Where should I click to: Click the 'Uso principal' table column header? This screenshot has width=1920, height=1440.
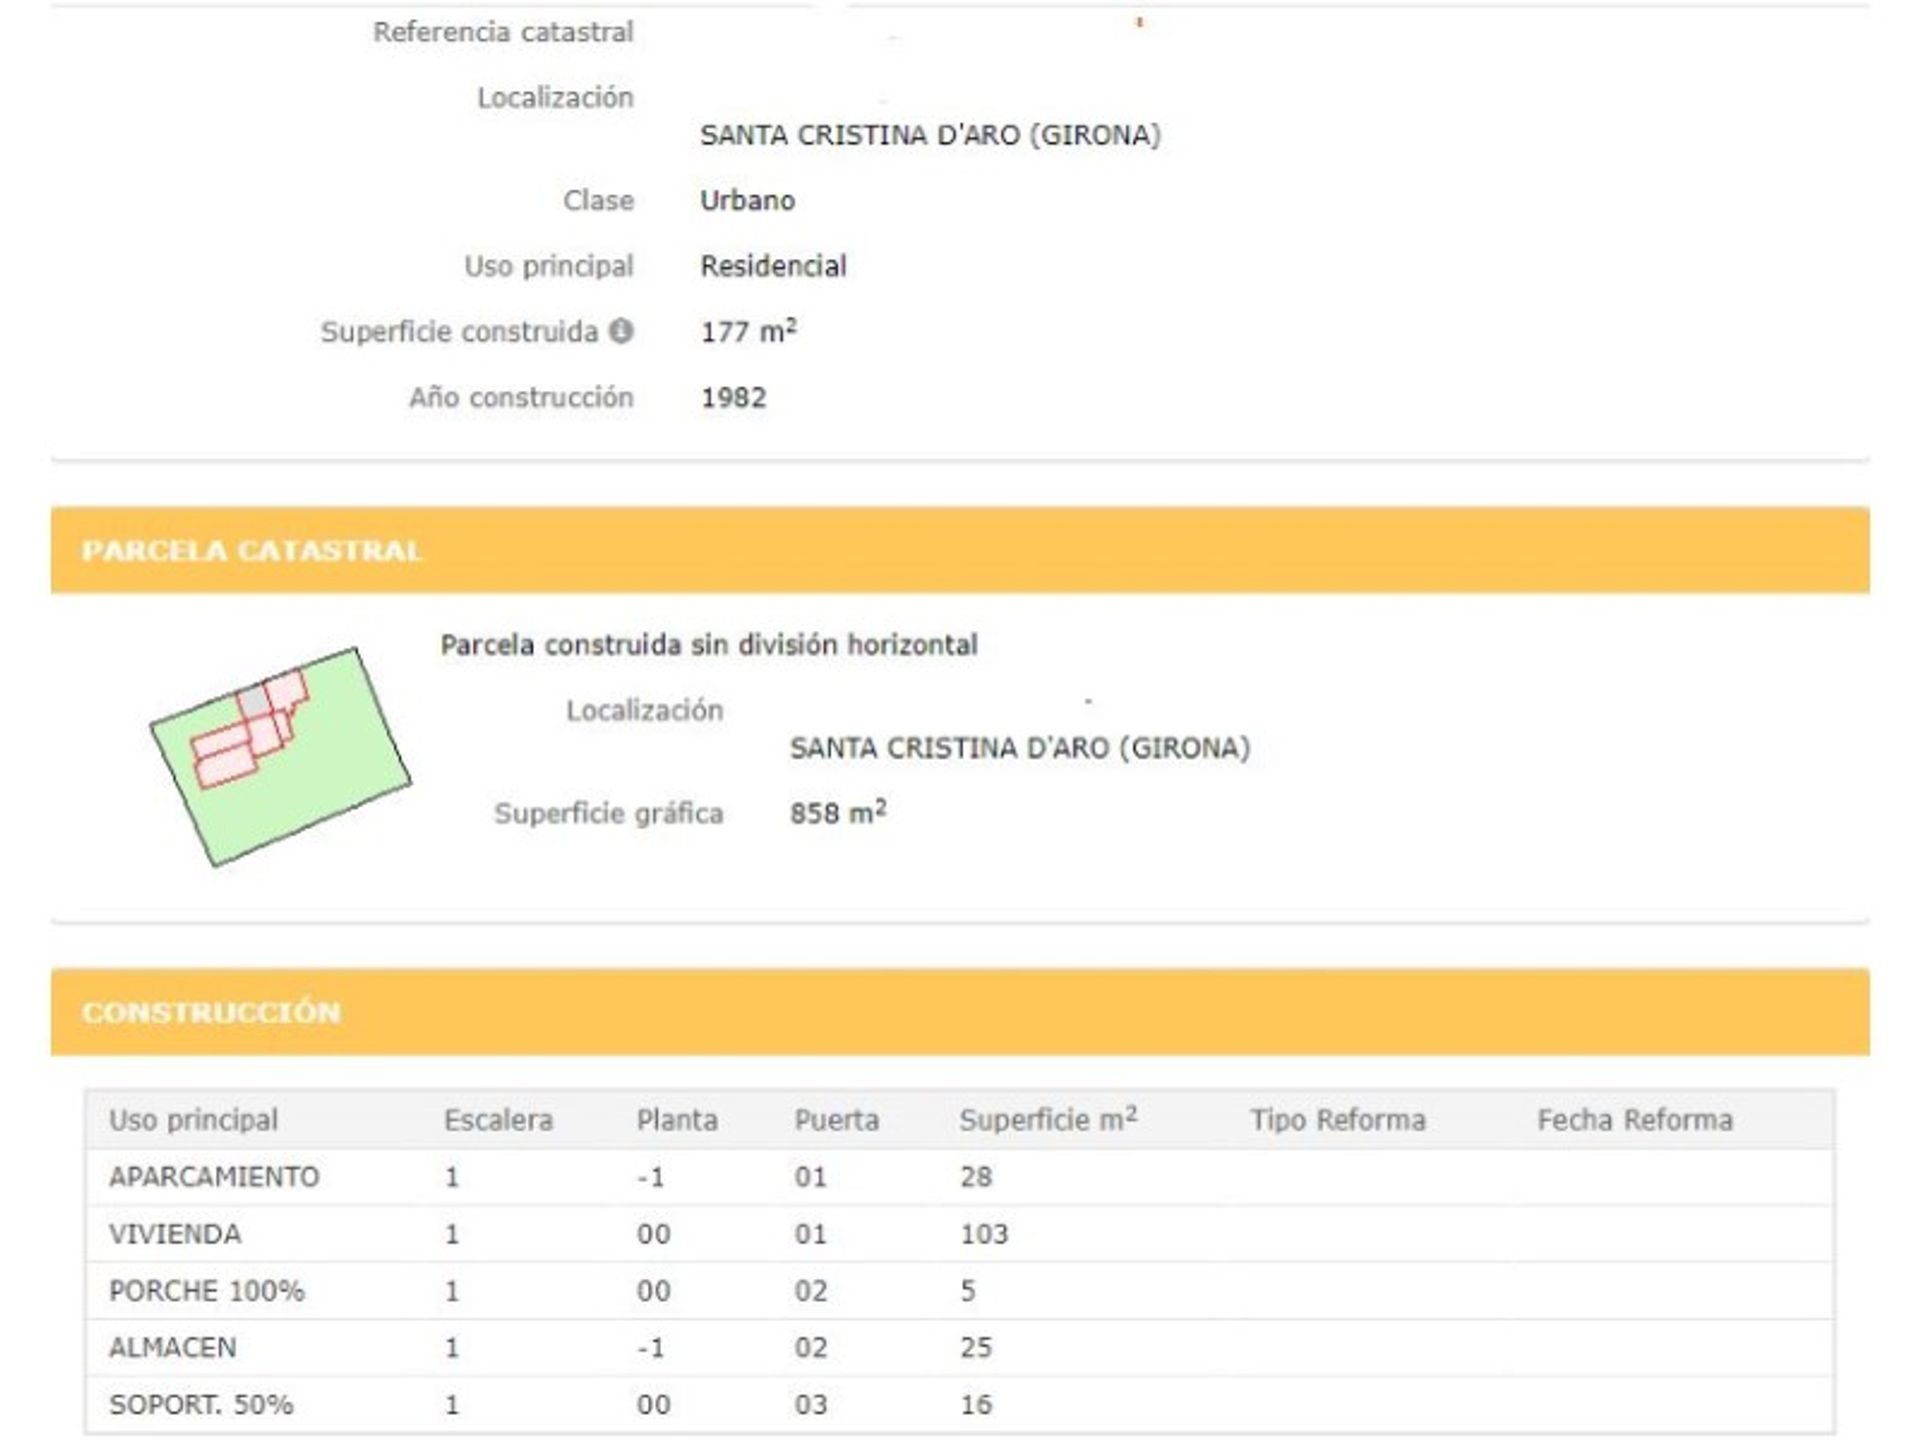pyautogui.click(x=193, y=1120)
